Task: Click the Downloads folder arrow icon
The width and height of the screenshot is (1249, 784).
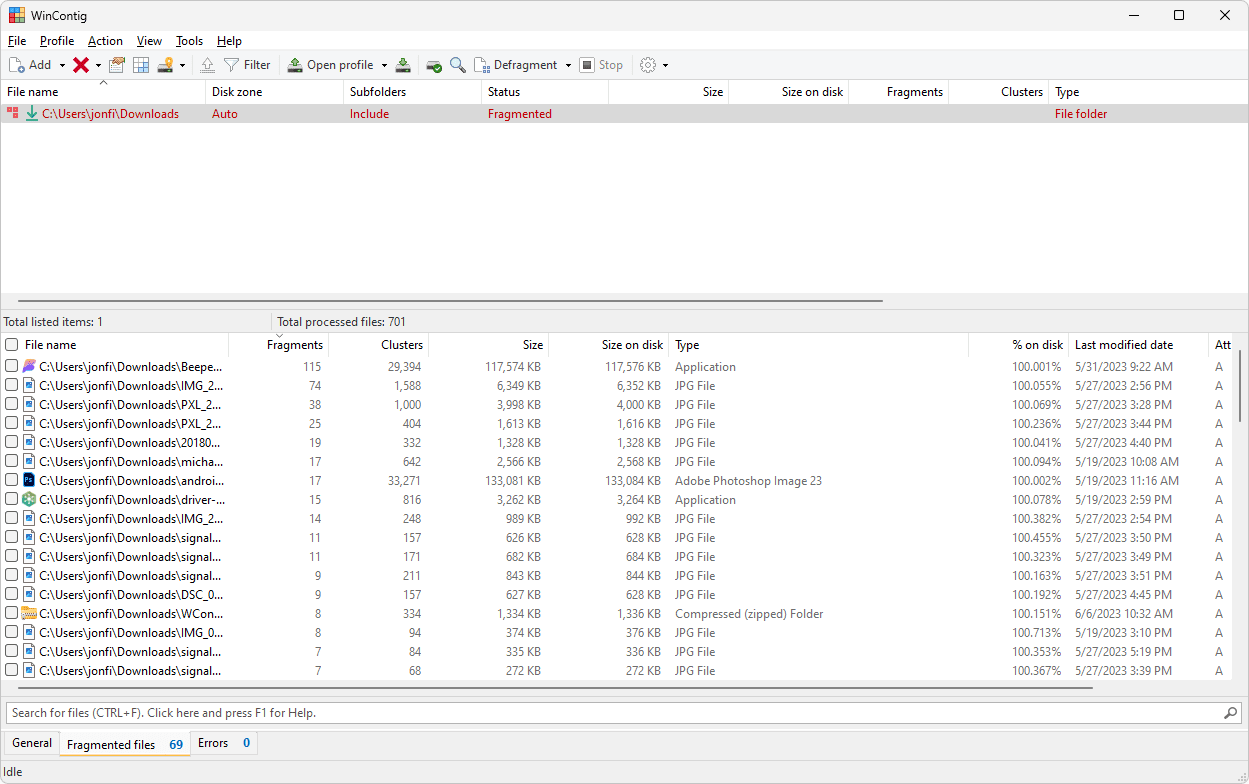Action: click(32, 114)
